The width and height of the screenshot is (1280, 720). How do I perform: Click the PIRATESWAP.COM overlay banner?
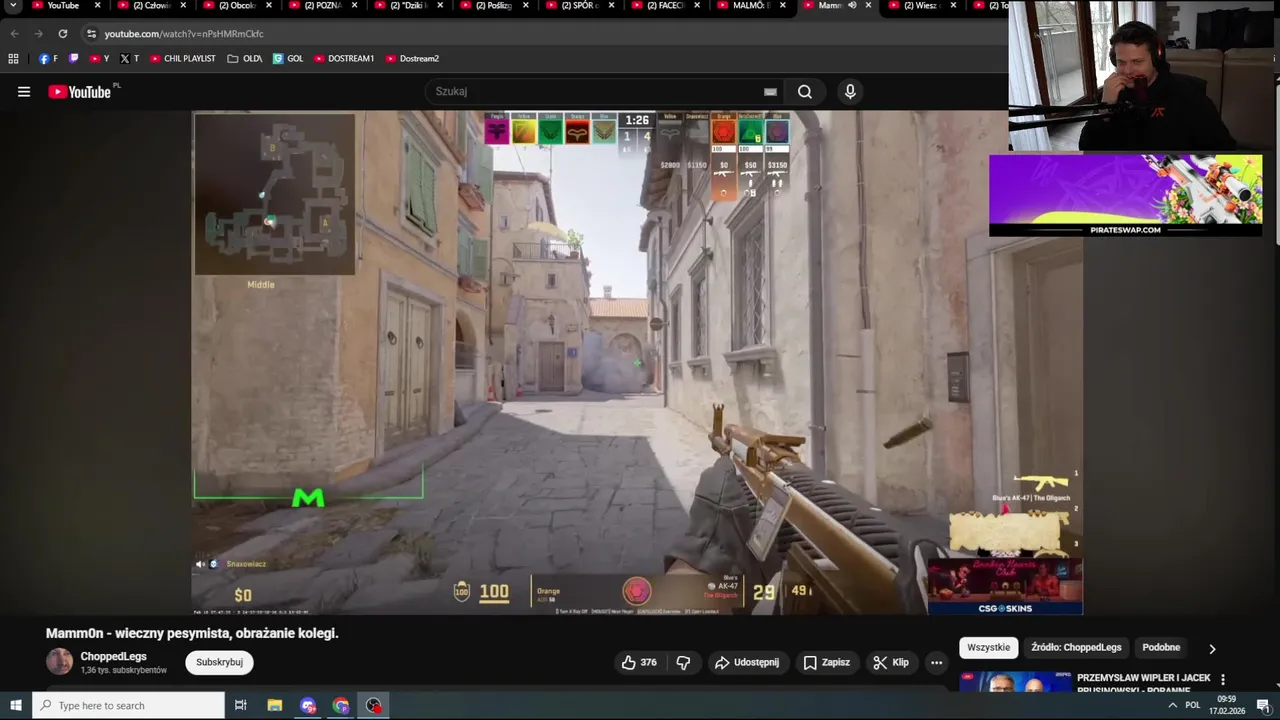tap(1125, 195)
